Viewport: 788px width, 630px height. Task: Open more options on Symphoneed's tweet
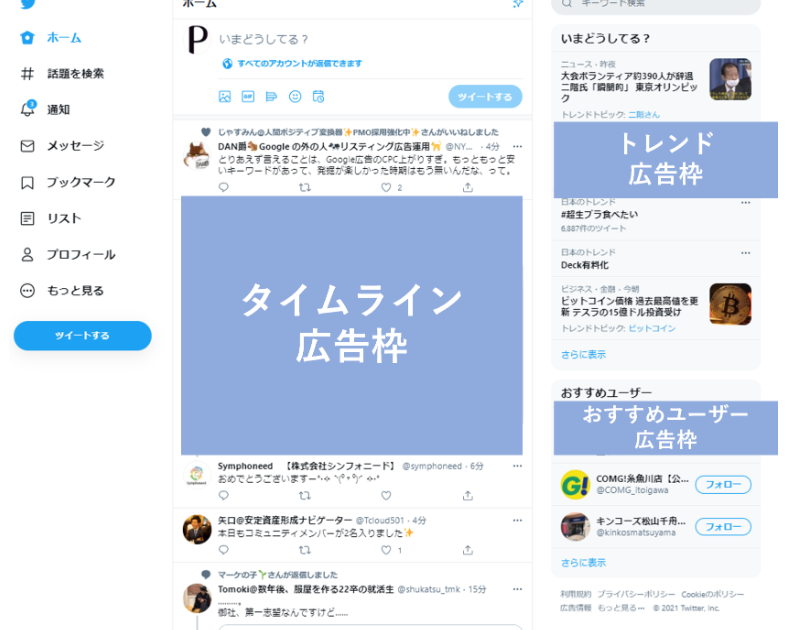click(517, 466)
